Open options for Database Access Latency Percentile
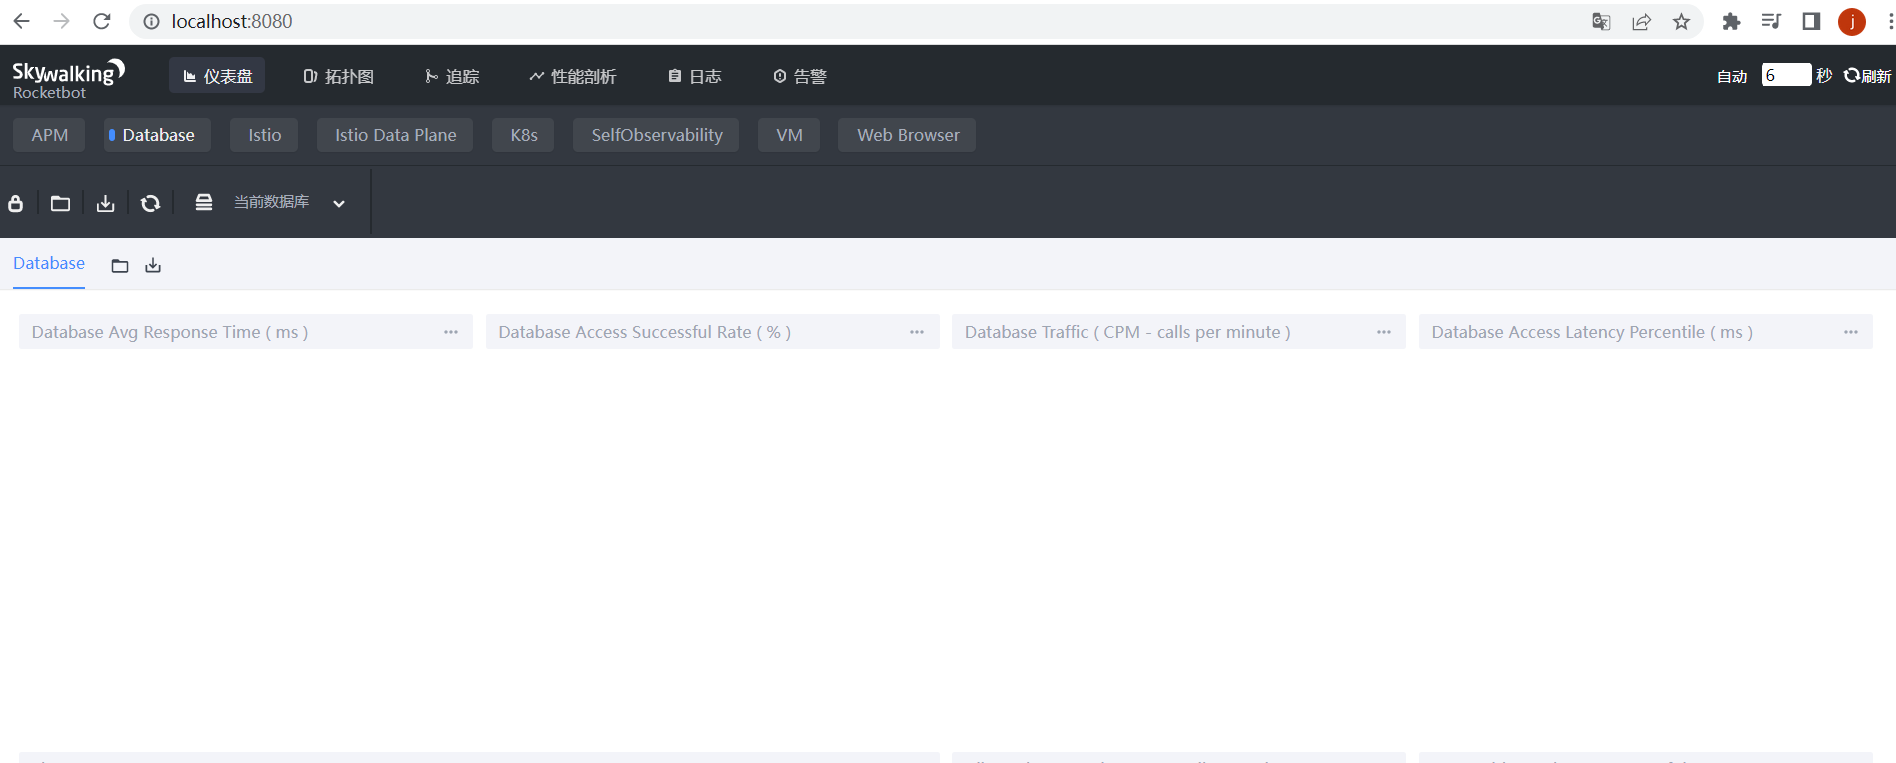Screen dimensions: 1896x763 1851,332
